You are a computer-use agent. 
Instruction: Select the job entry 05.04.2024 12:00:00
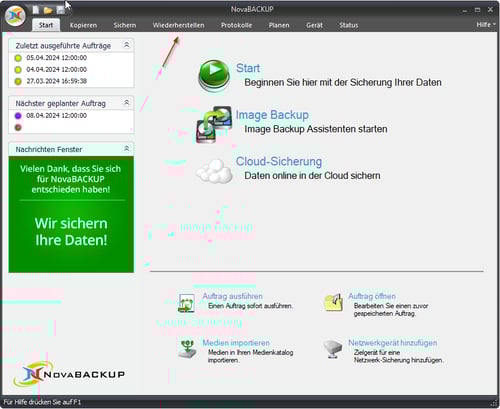pos(57,58)
